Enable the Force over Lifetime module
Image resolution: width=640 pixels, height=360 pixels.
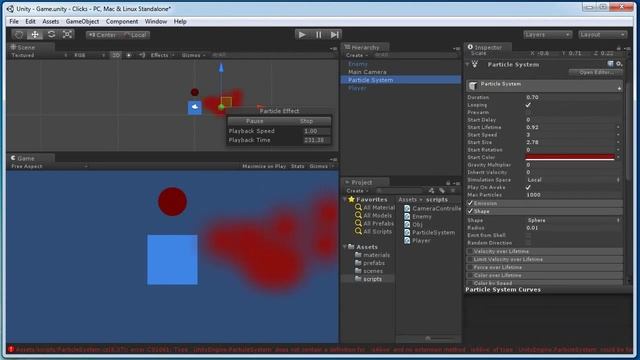pos(470,267)
